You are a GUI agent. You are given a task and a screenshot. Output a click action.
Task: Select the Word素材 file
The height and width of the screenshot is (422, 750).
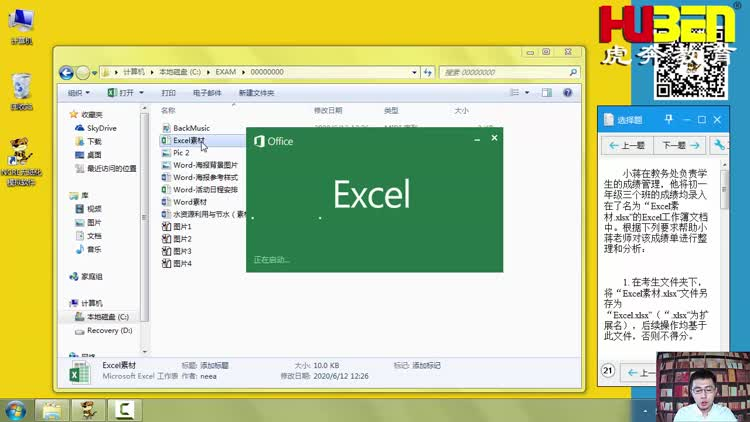pos(190,201)
